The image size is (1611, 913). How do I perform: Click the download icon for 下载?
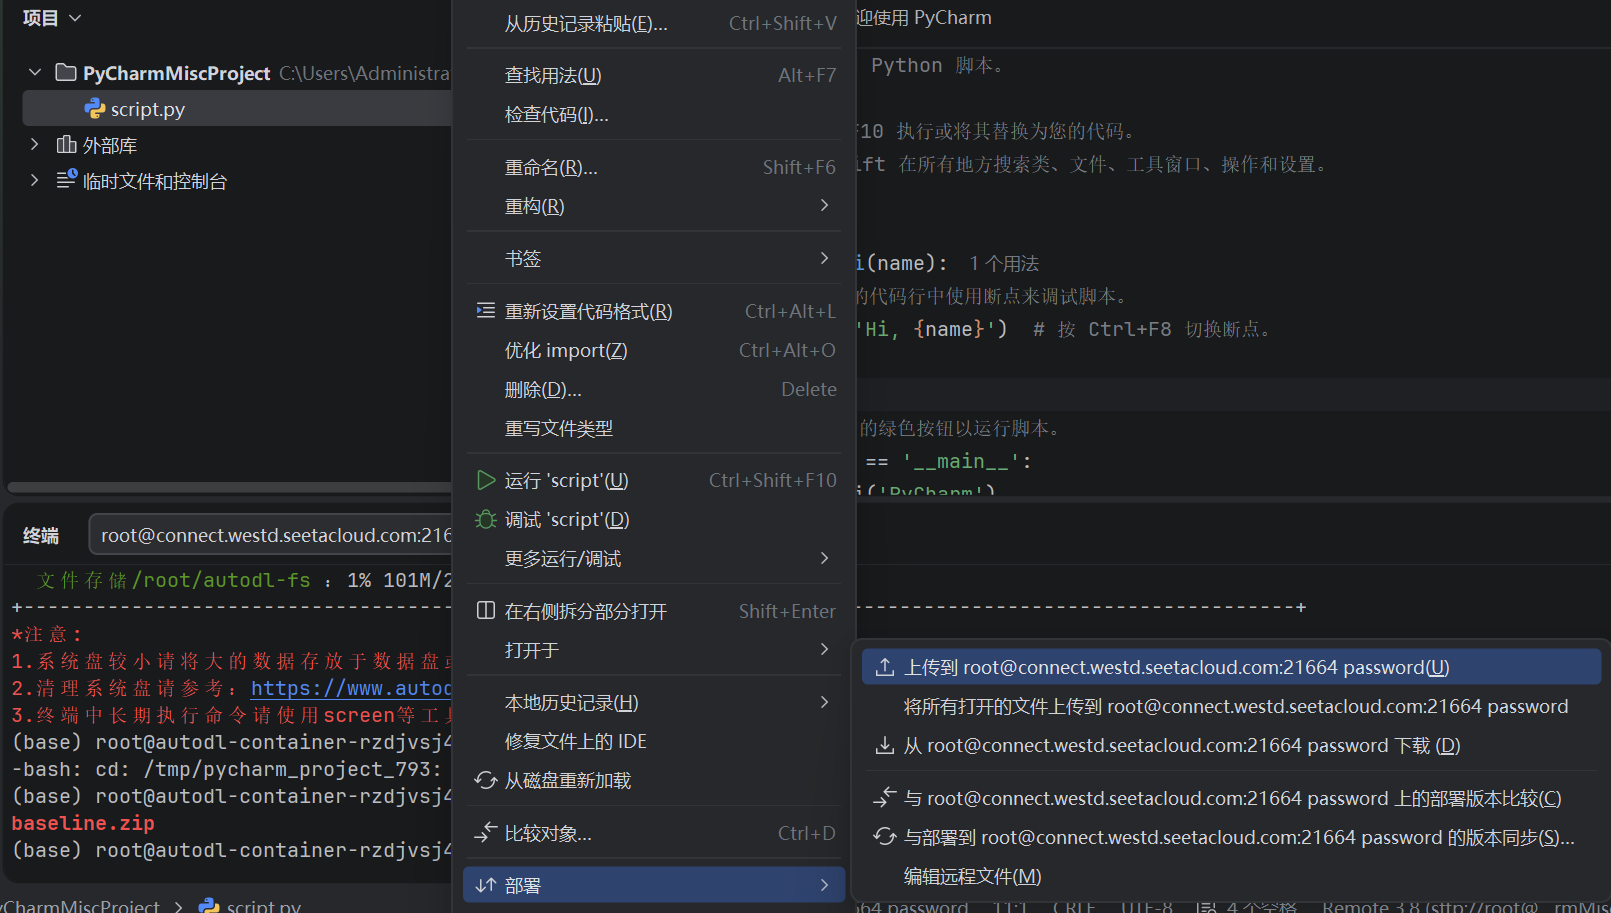pos(885,745)
